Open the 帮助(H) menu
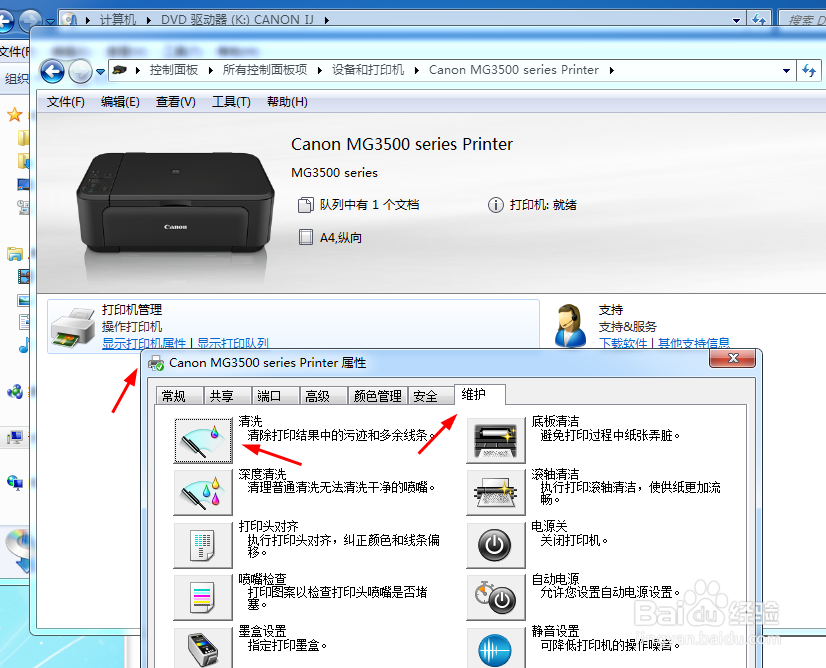 287,102
